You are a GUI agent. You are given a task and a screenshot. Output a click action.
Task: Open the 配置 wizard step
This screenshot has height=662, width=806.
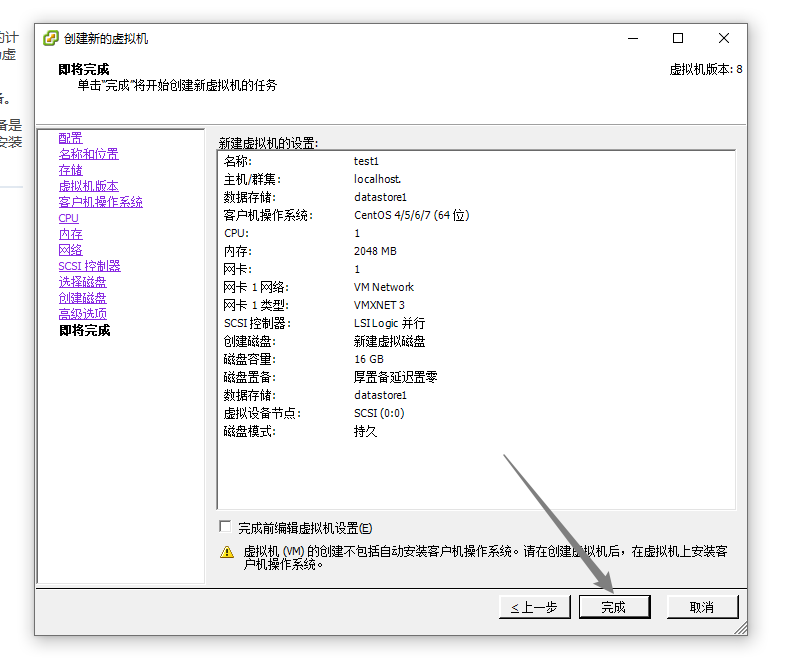tap(69, 137)
